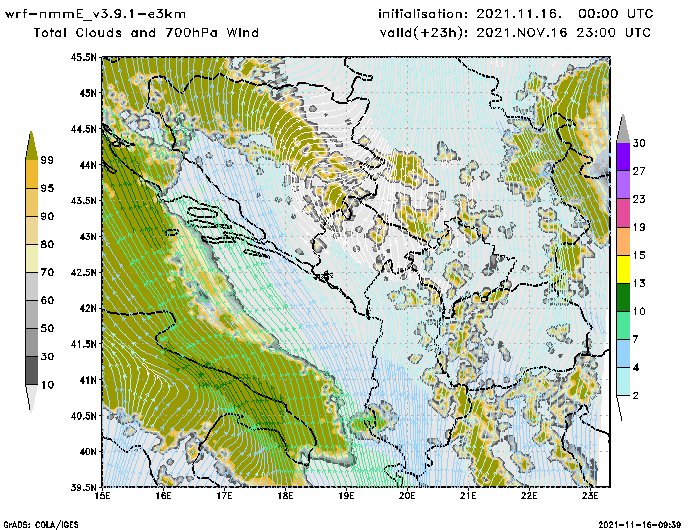Image resolution: width=700 pixels, height=530 pixels.
Task: Click the '19E' longitude label
Action: click(x=346, y=496)
